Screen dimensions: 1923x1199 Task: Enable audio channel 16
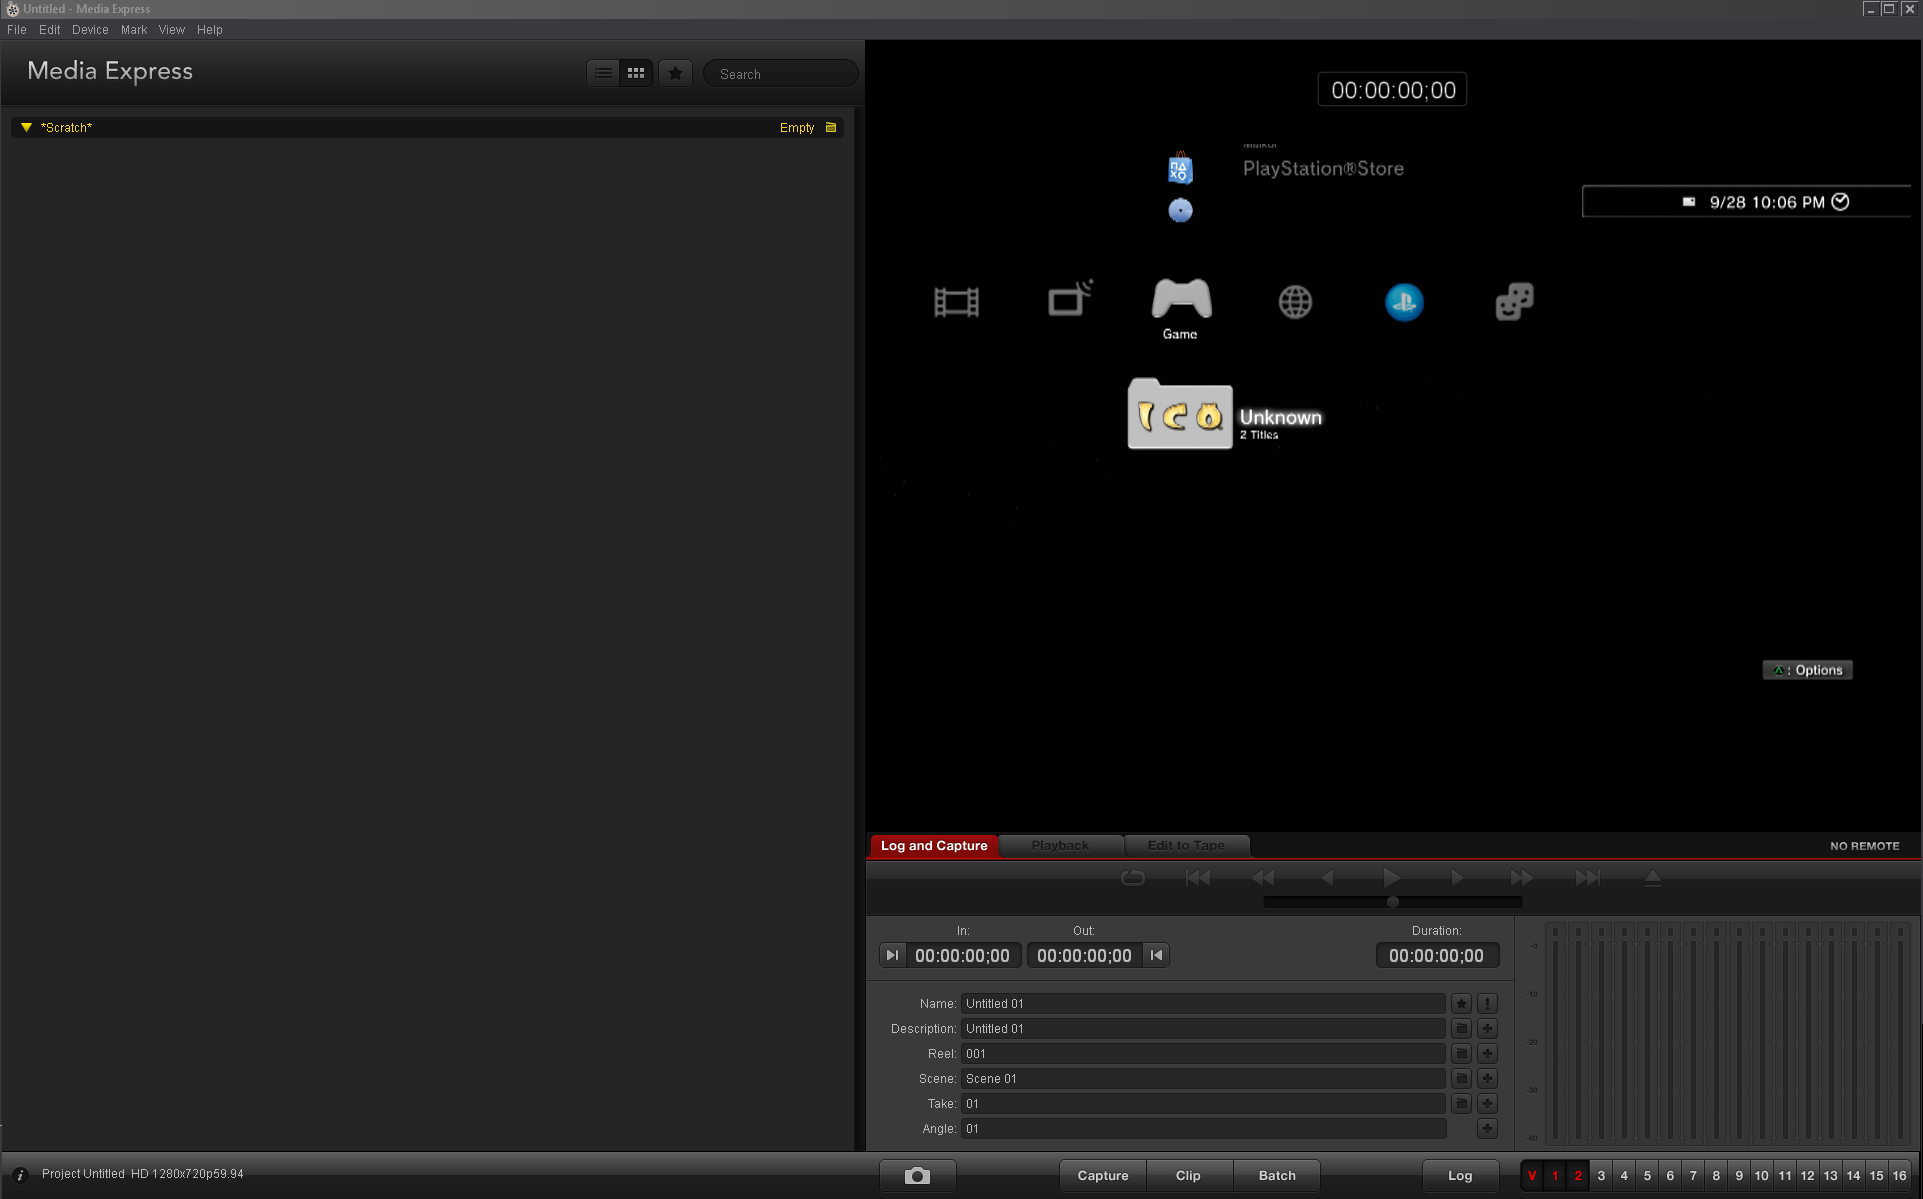[x=1899, y=1176]
